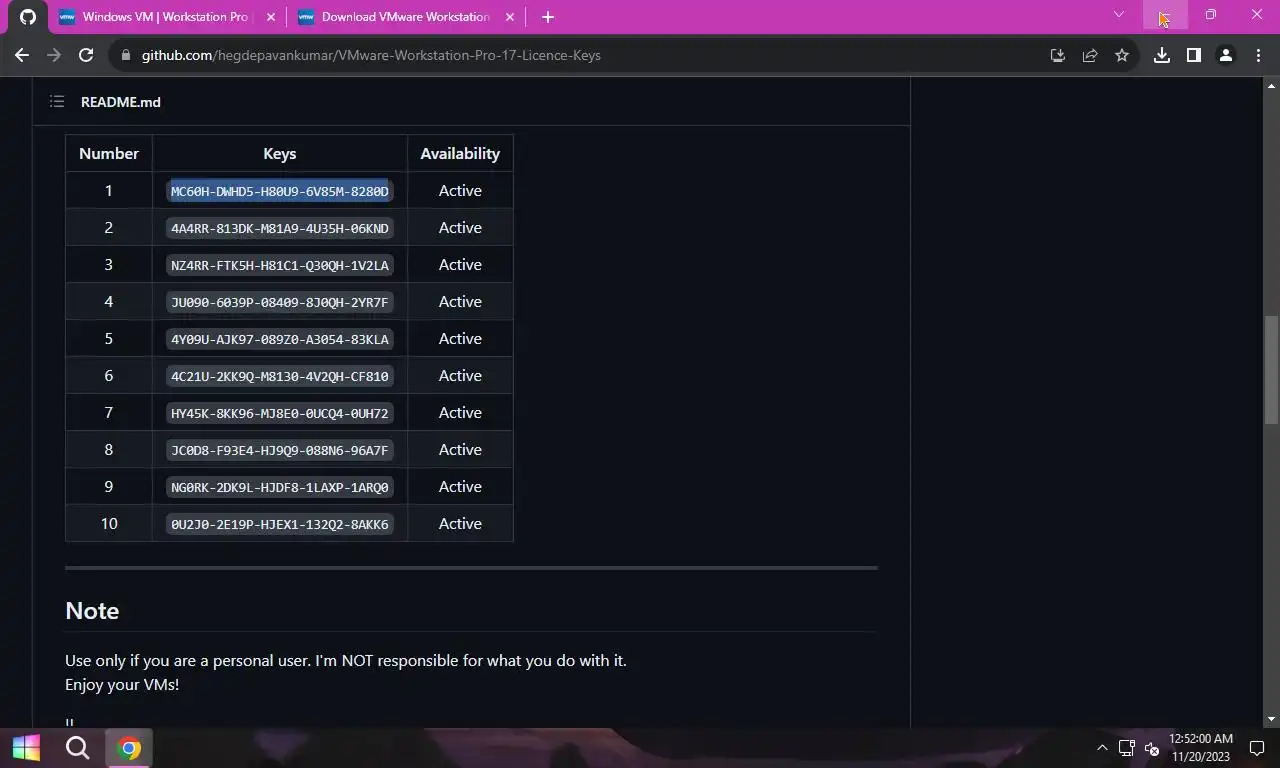This screenshot has height=768, width=1280.
Task: Click the key code in row 2
Action: pyautogui.click(x=280, y=228)
